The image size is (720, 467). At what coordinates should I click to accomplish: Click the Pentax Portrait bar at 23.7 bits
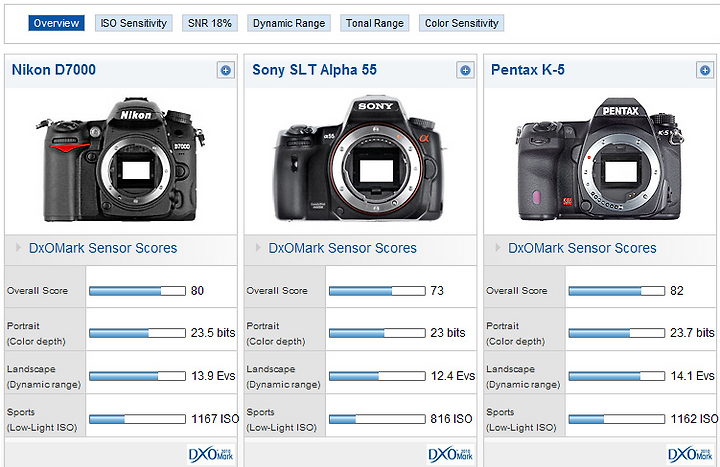(x=617, y=333)
